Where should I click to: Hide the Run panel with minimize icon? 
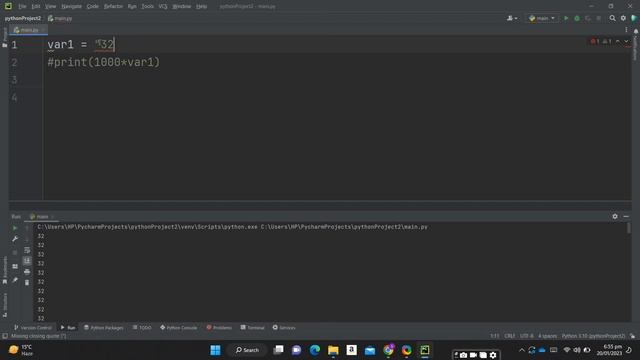(x=626, y=216)
